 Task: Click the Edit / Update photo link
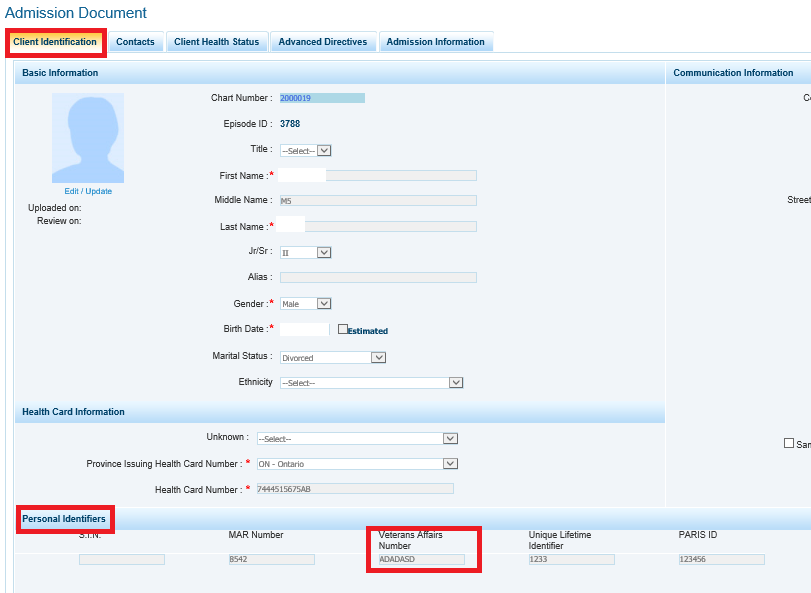[x=88, y=191]
